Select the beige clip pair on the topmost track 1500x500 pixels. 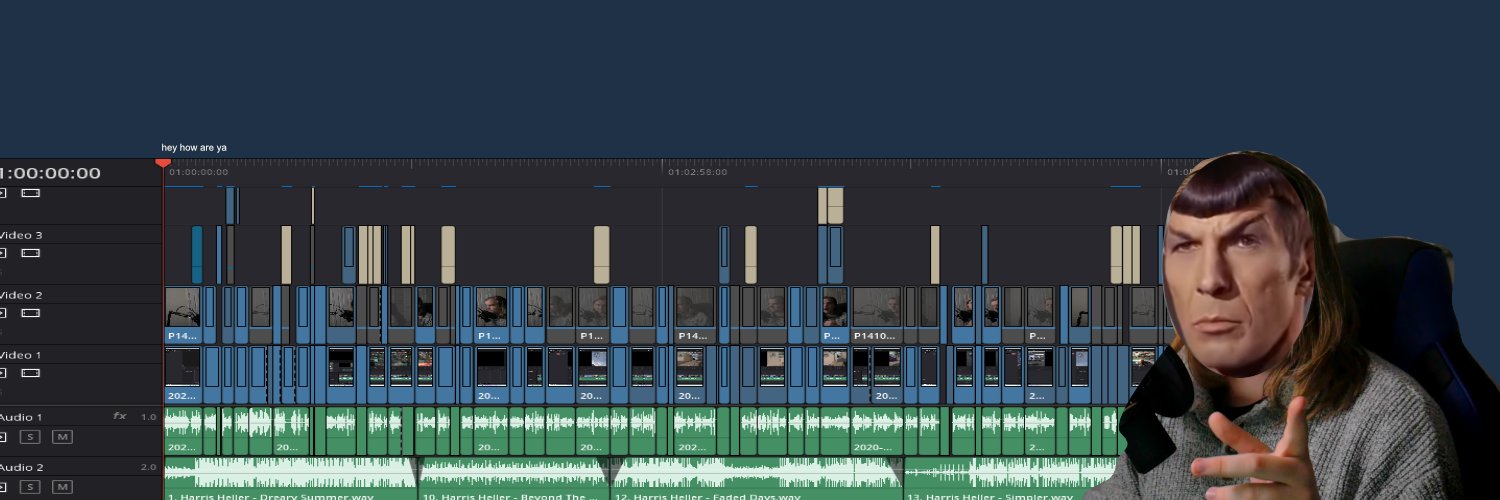[x=831, y=205]
